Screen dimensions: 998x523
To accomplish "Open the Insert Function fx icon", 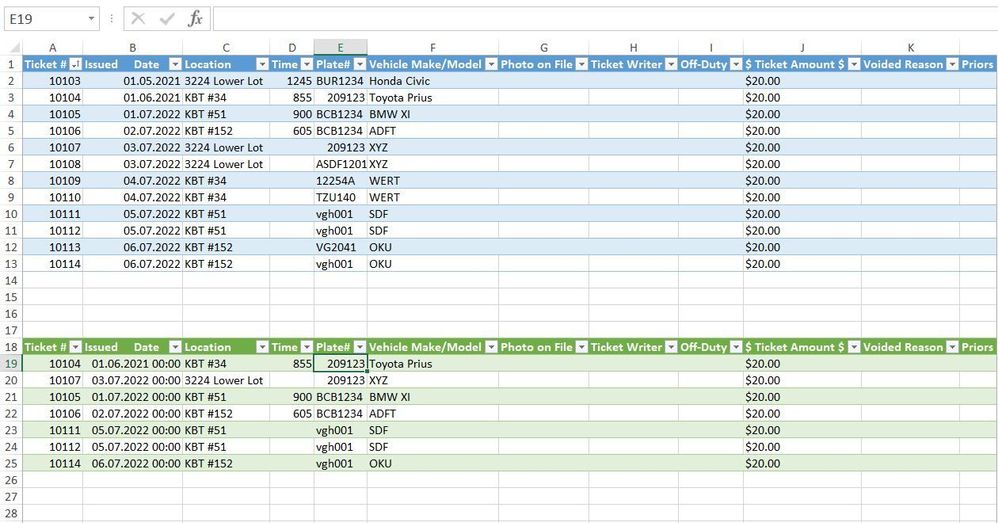I will point(195,19).
